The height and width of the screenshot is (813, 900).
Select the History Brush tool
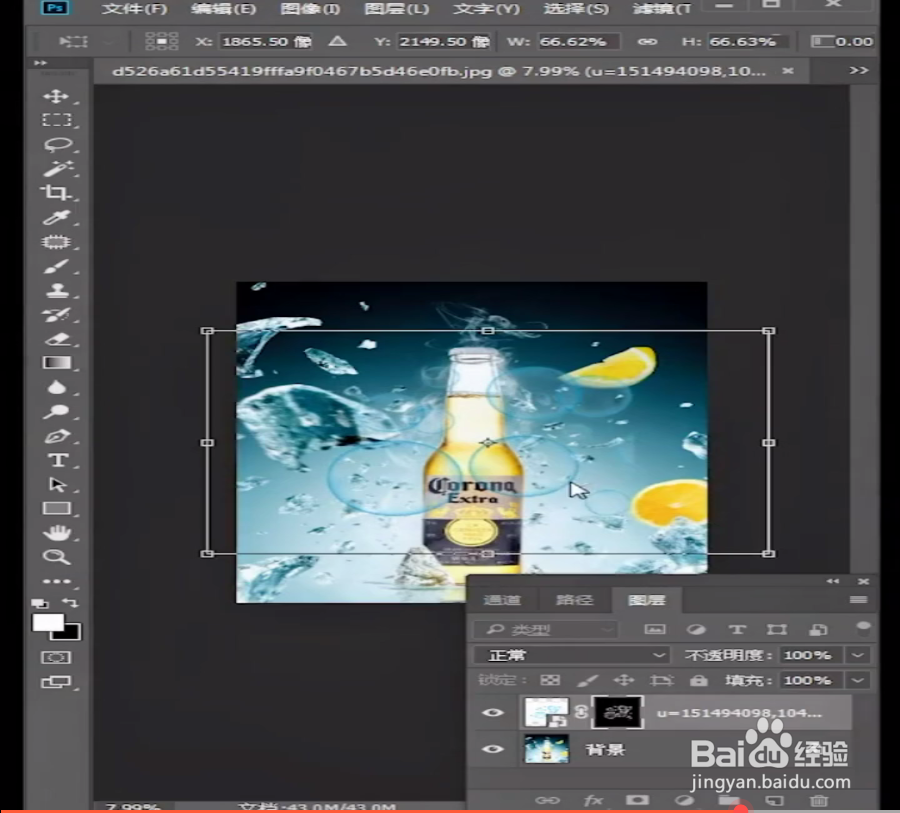pos(56,315)
